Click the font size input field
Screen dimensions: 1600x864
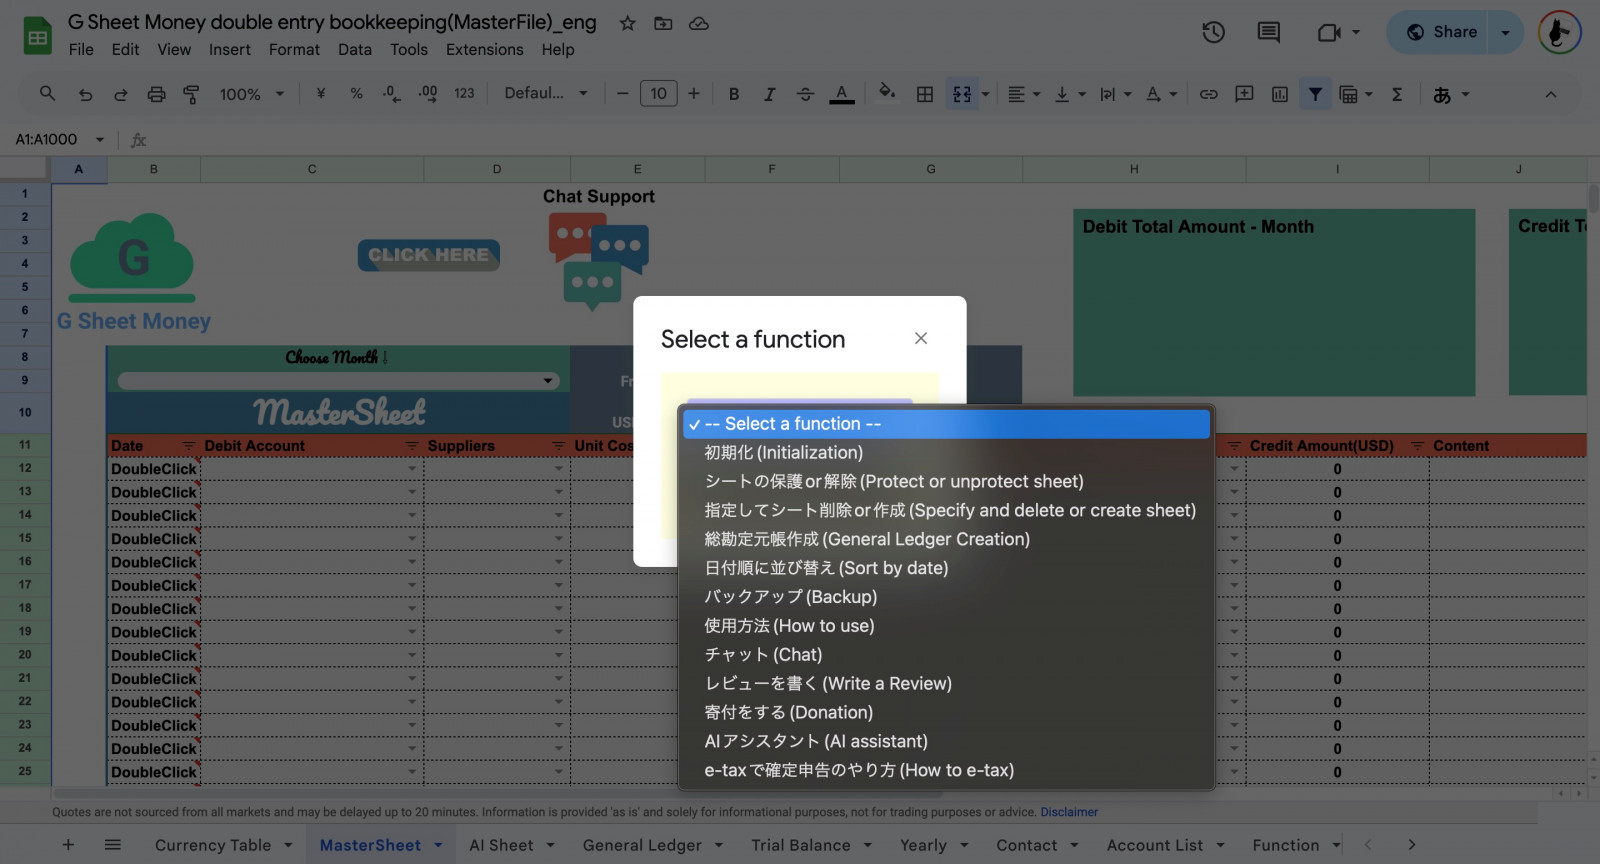658,94
